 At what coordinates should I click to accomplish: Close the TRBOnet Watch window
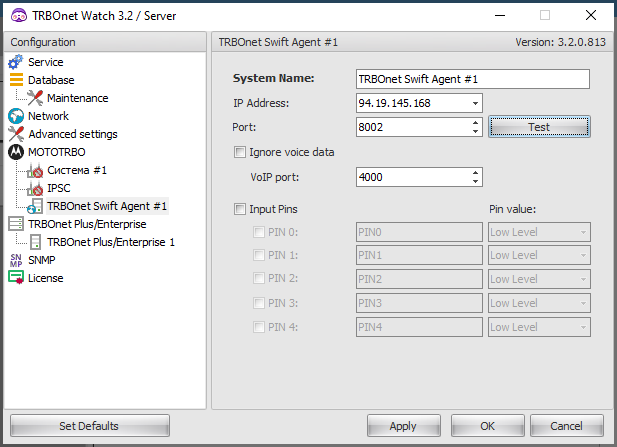click(591, 16)
